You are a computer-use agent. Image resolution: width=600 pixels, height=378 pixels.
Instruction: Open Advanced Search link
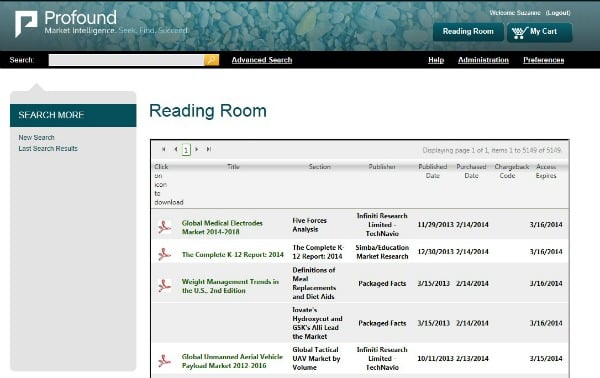tap(262, 60)
